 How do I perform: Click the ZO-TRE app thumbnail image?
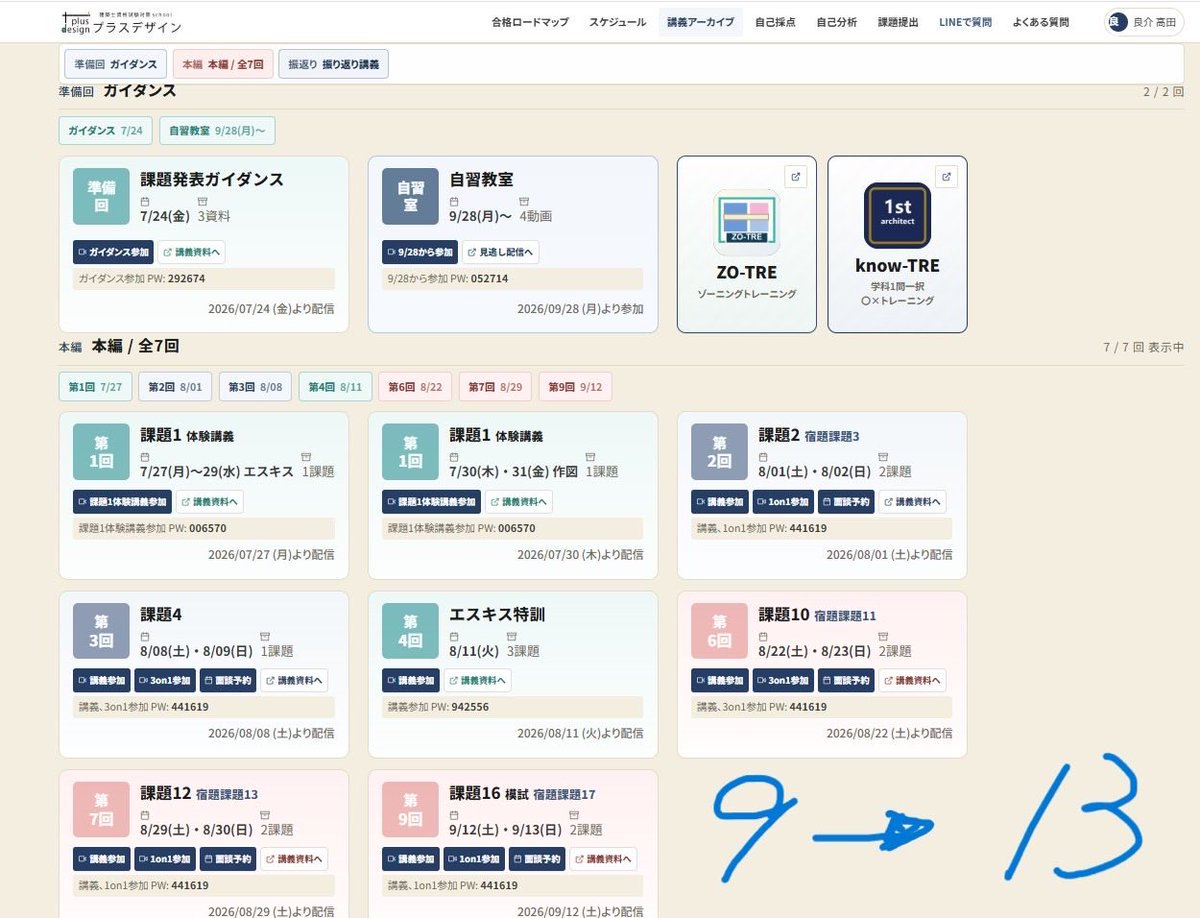pyautogui.click(x=746, y=222)
